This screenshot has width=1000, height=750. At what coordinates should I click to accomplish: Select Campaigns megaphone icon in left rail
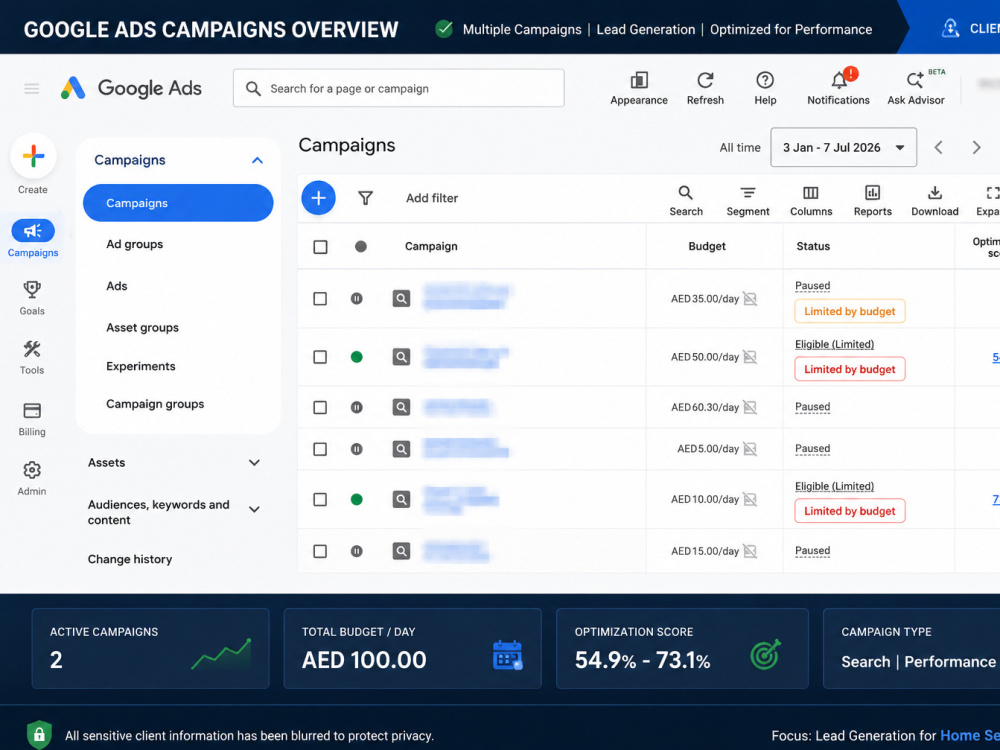click(x=33, y=231)
